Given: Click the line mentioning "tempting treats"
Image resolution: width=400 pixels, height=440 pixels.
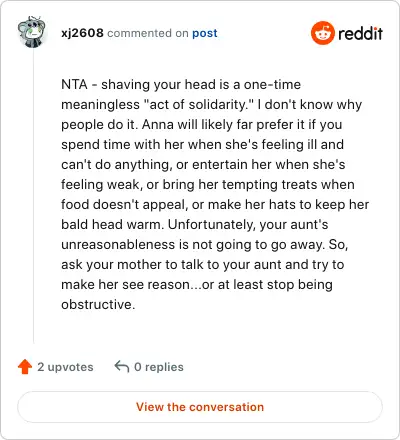Looking at the screenshot, I should pyautogui.click(x=208, y=185).
